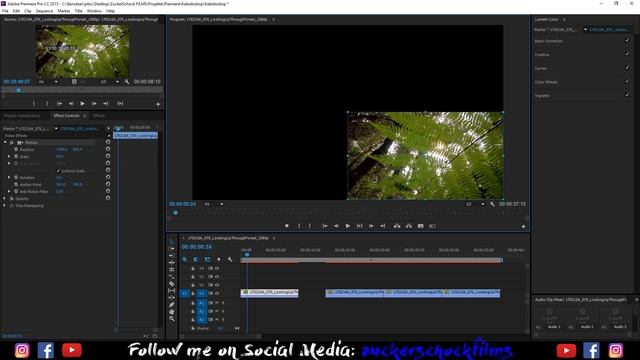Expand the Rotation property
The width and height of the screenshot is (640, 360).
click(x=9, y=178)
